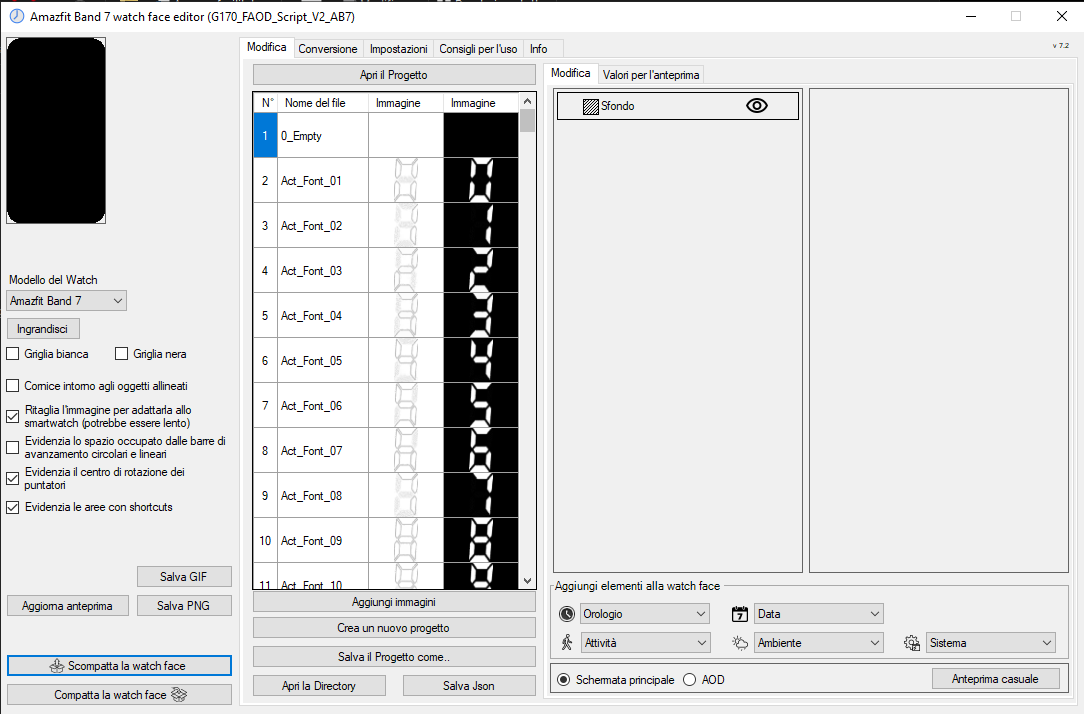
Task: Click Salva PNG button
Action: click(184, 605)
